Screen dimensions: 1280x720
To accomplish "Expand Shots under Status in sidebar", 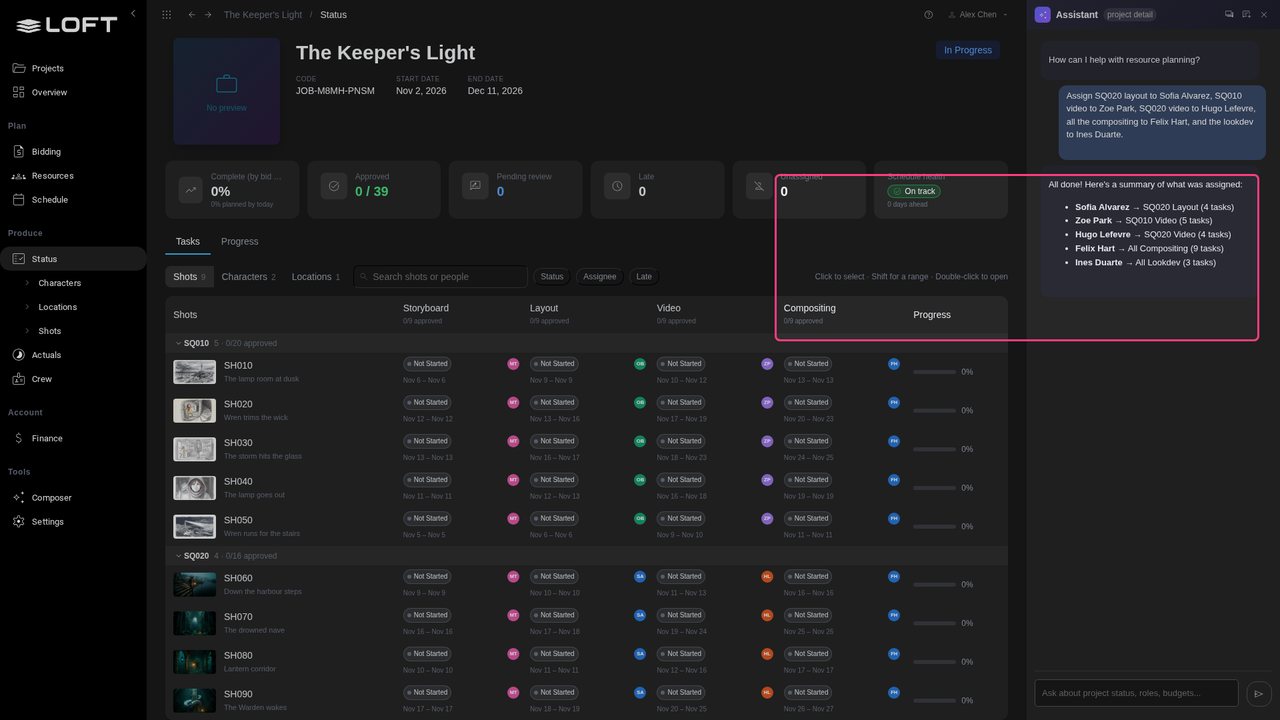I will click(28, 331).
